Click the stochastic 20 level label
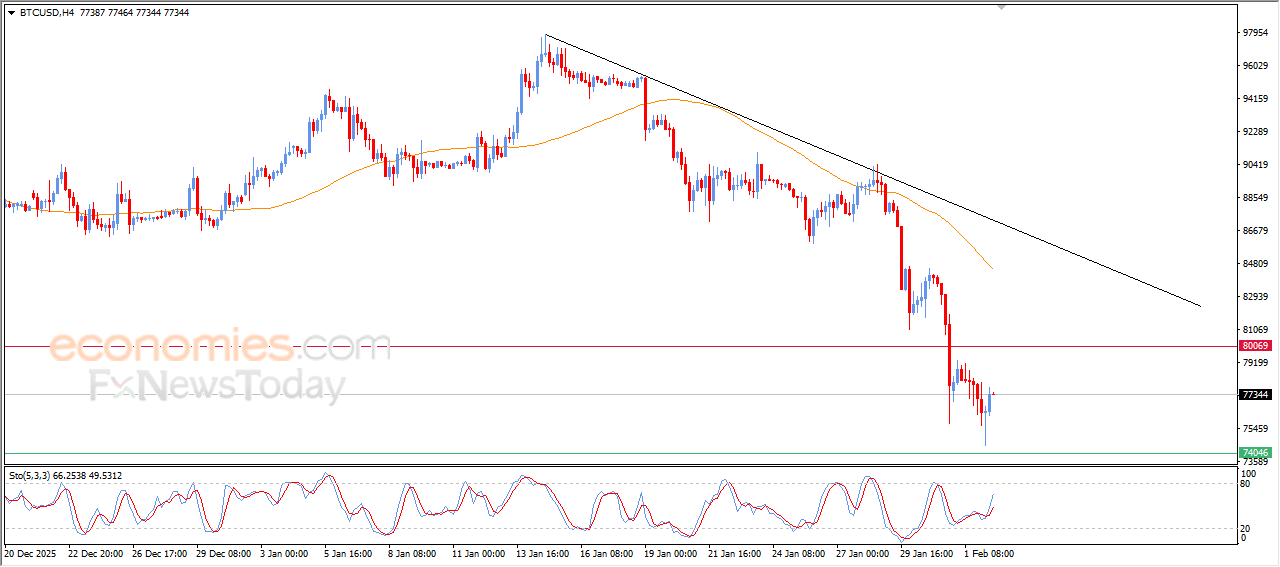 click(1246, 528)
